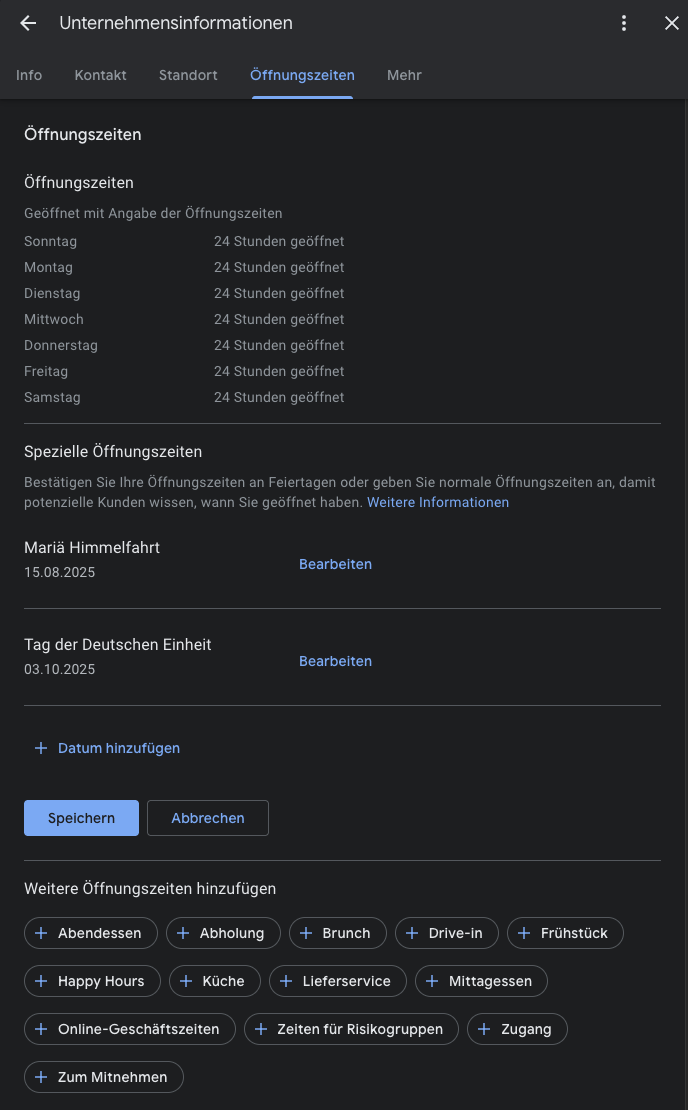
Task: Open the Standort tab
Action: tap(188, 75)
